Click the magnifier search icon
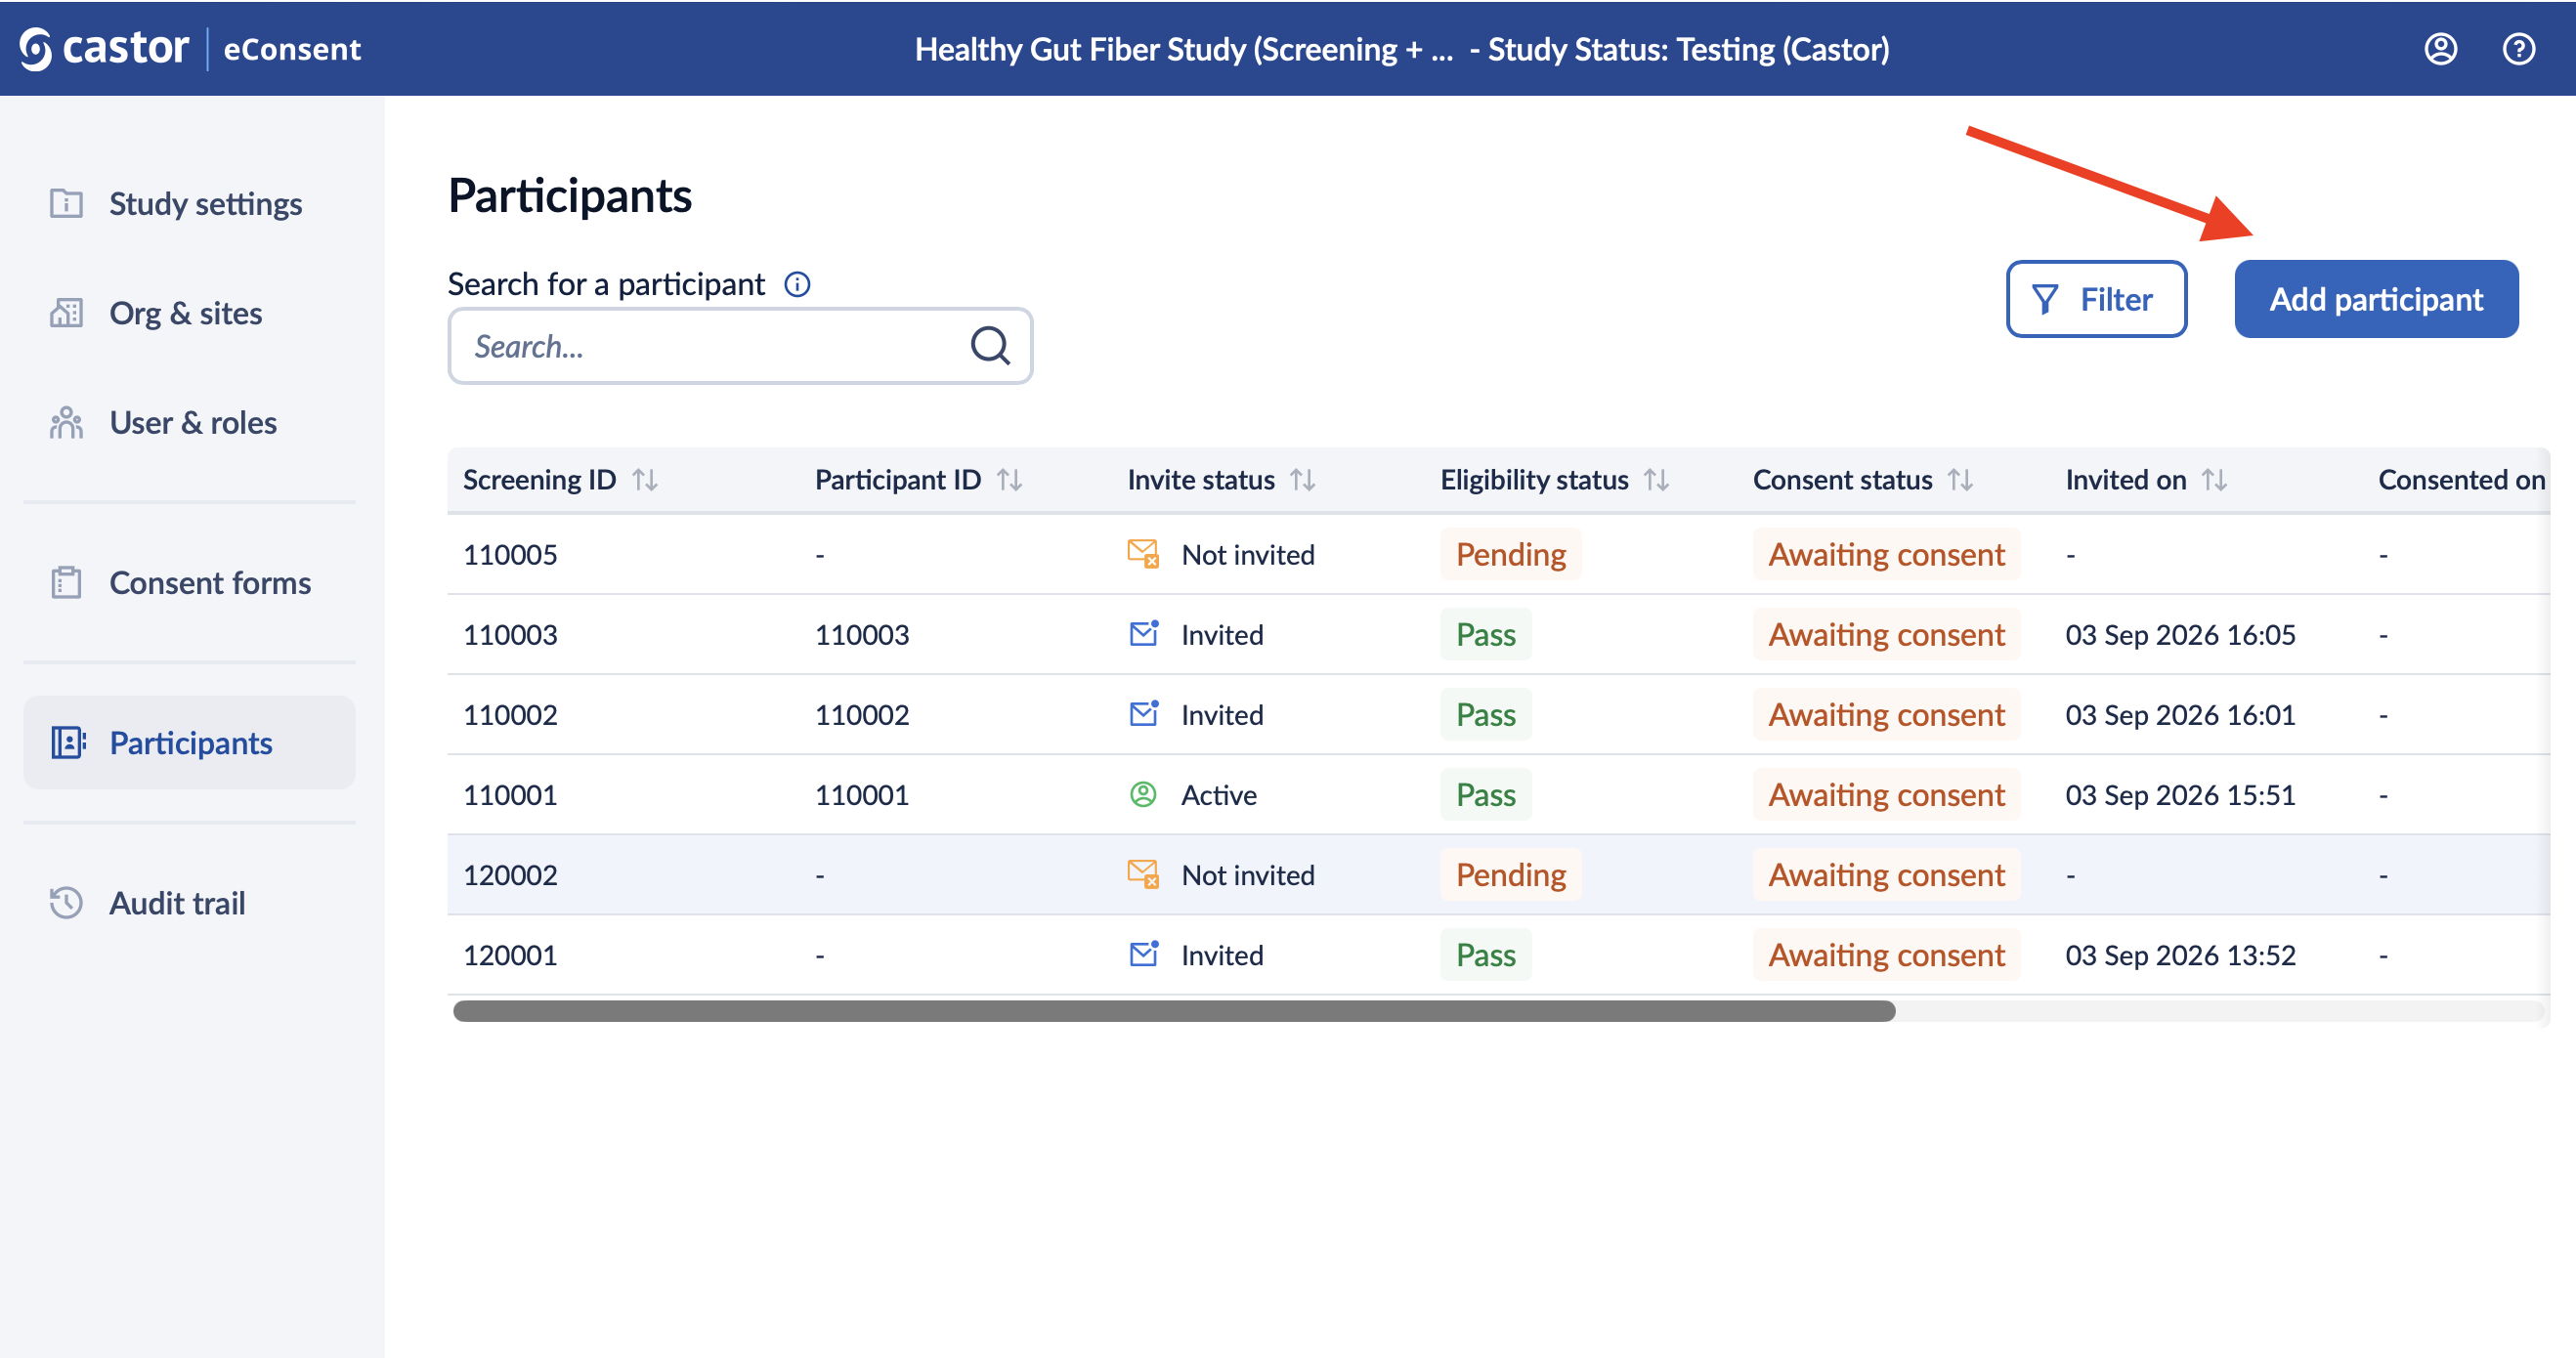The image size is (2576, 1358). pos(990,346)
